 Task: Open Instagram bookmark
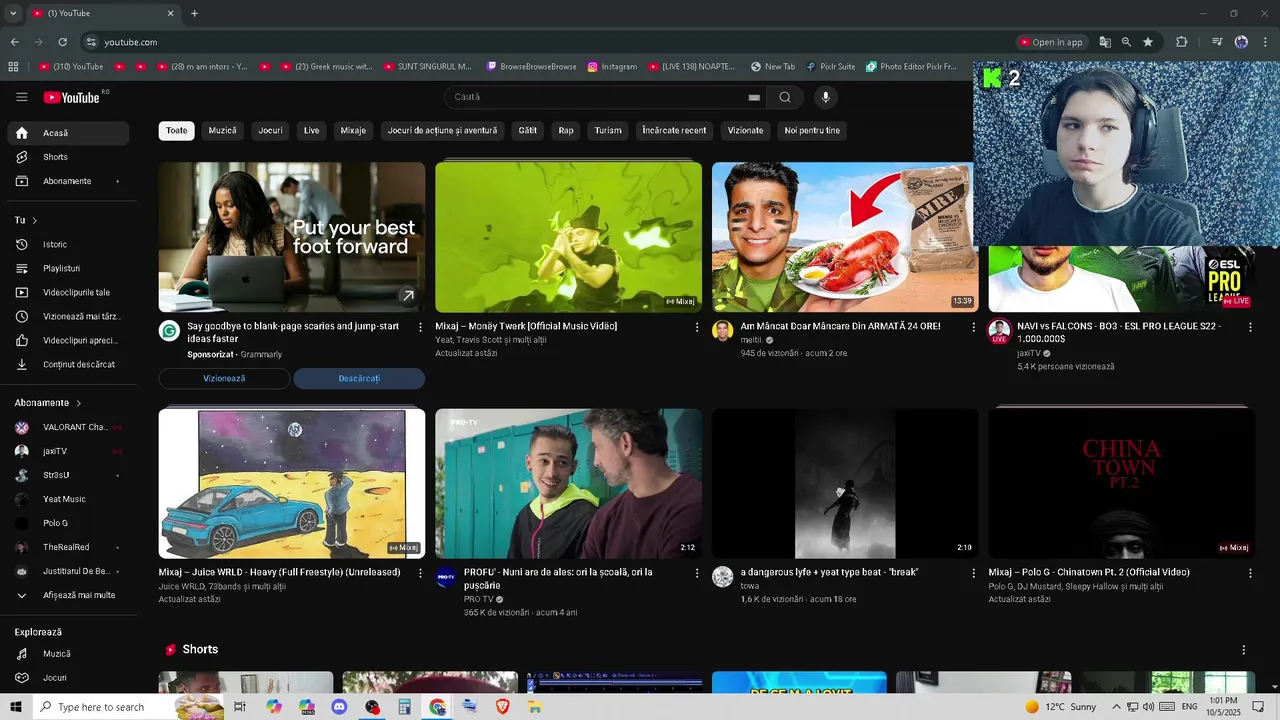point(612,67)
